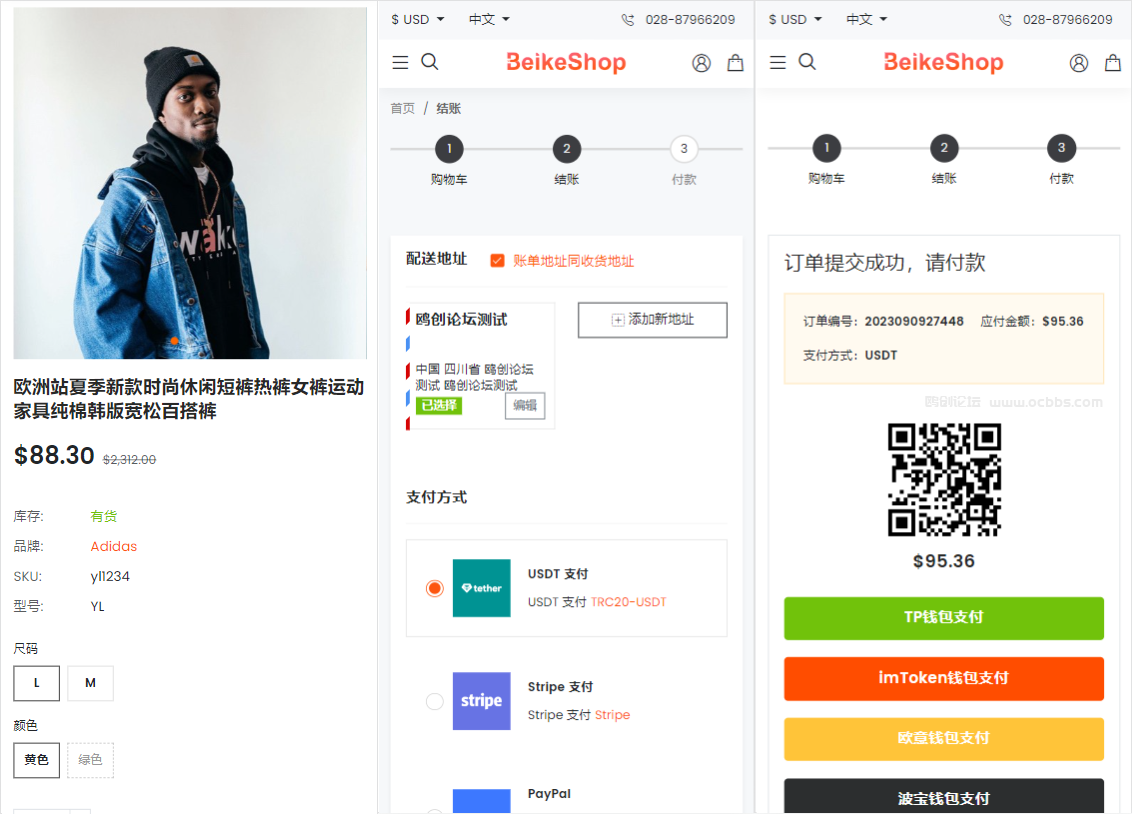
Task: Choose size M option
Action: point(90,683)
